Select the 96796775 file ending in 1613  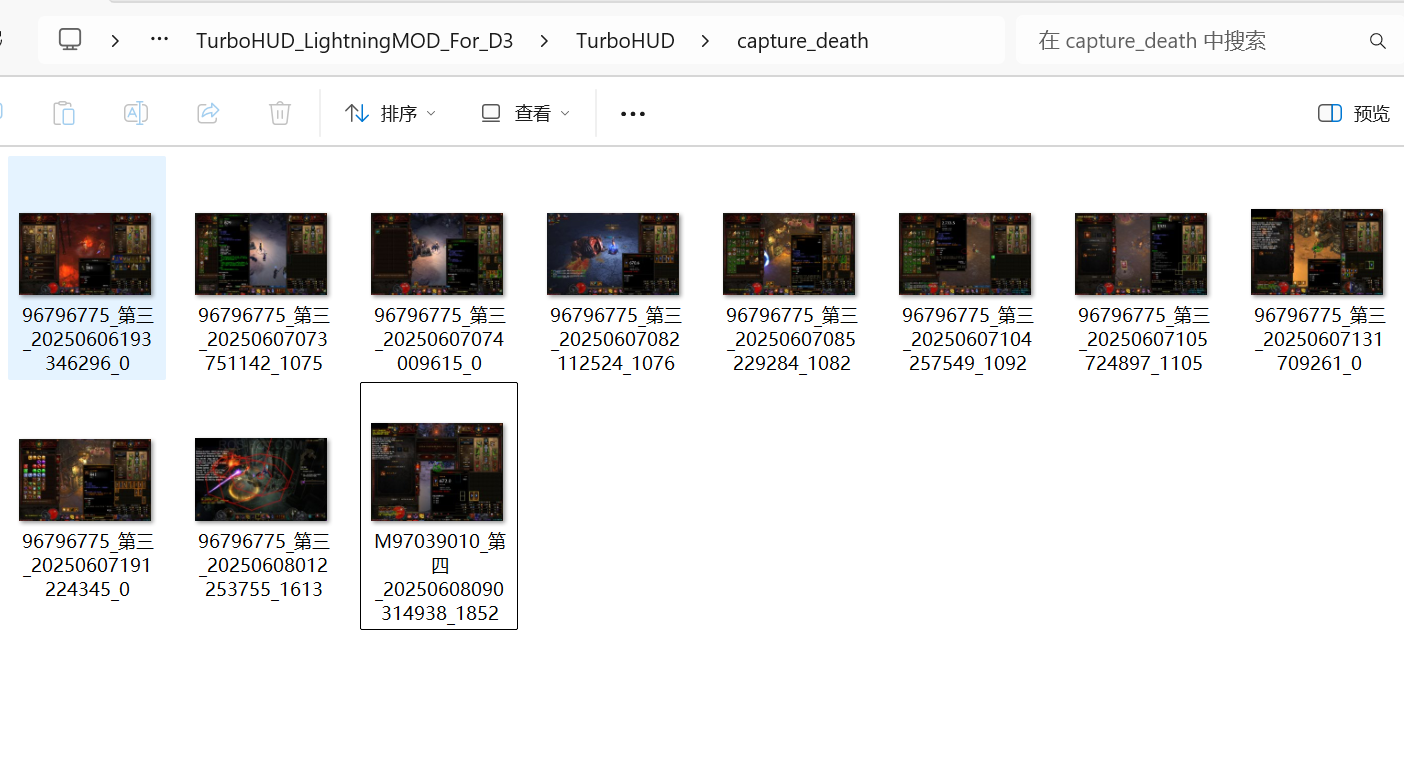pos(261,480)
